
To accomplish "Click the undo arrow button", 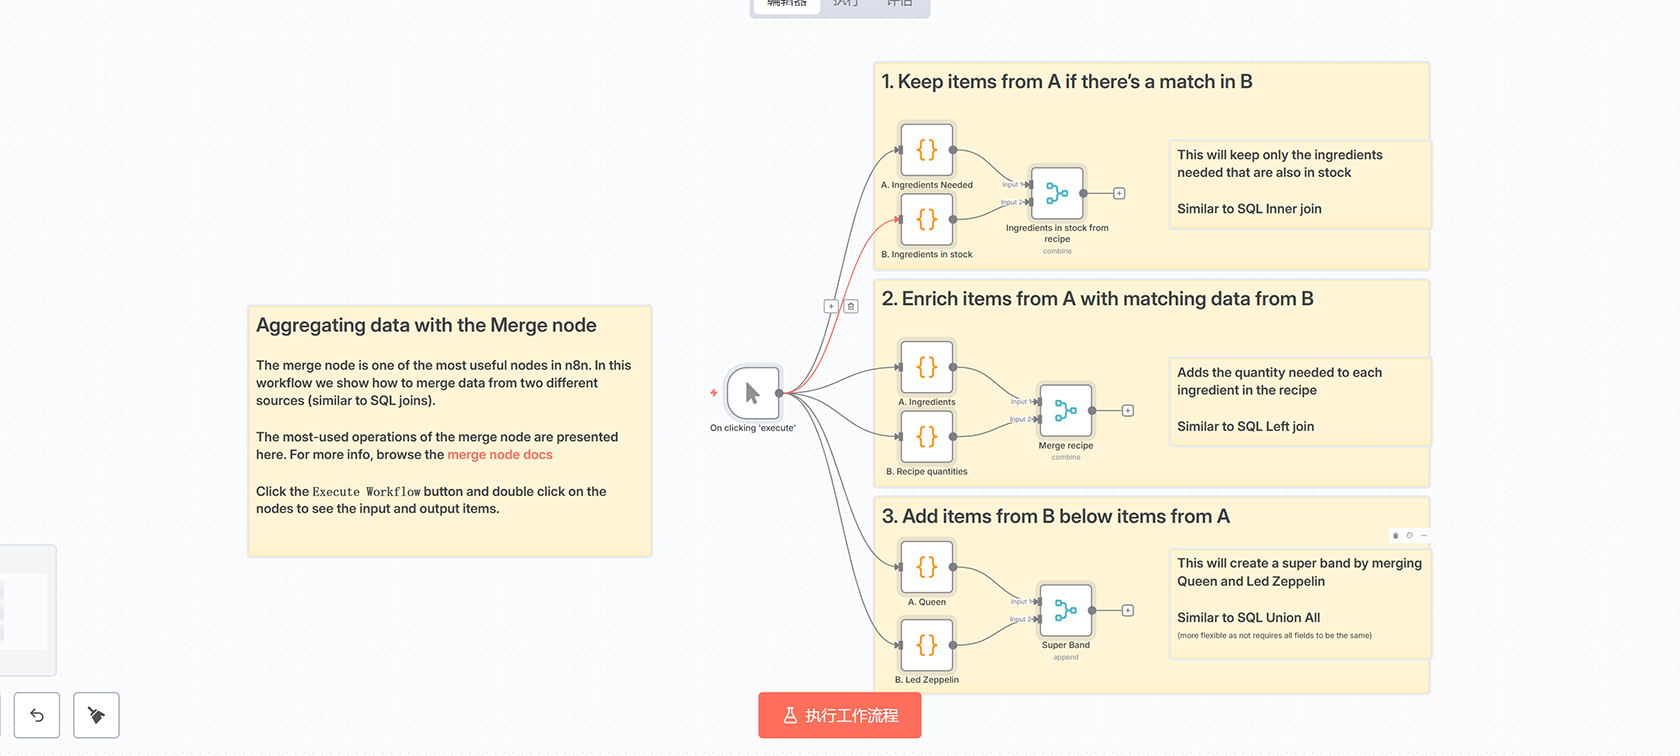I will (37, 715).
